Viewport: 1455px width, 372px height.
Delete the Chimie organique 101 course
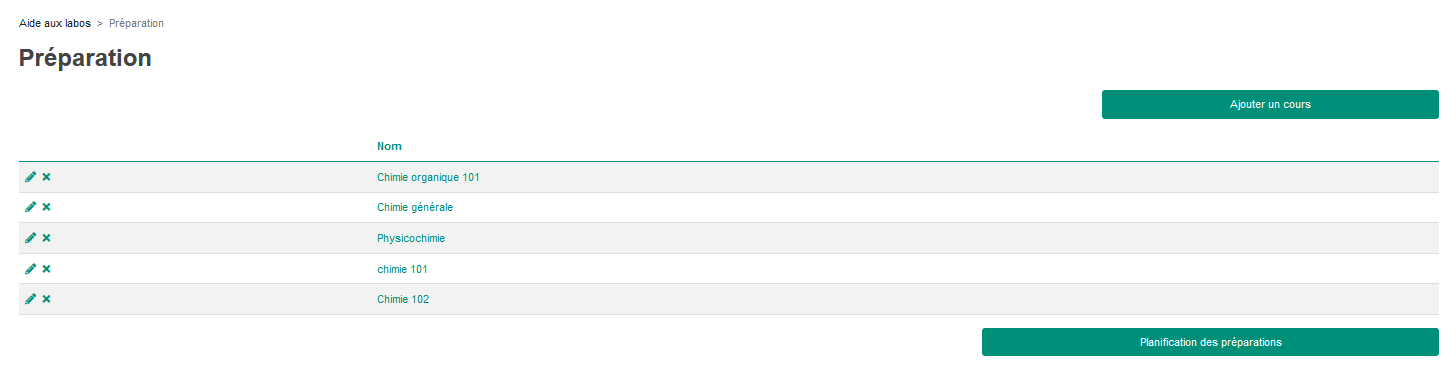point(46,177)
